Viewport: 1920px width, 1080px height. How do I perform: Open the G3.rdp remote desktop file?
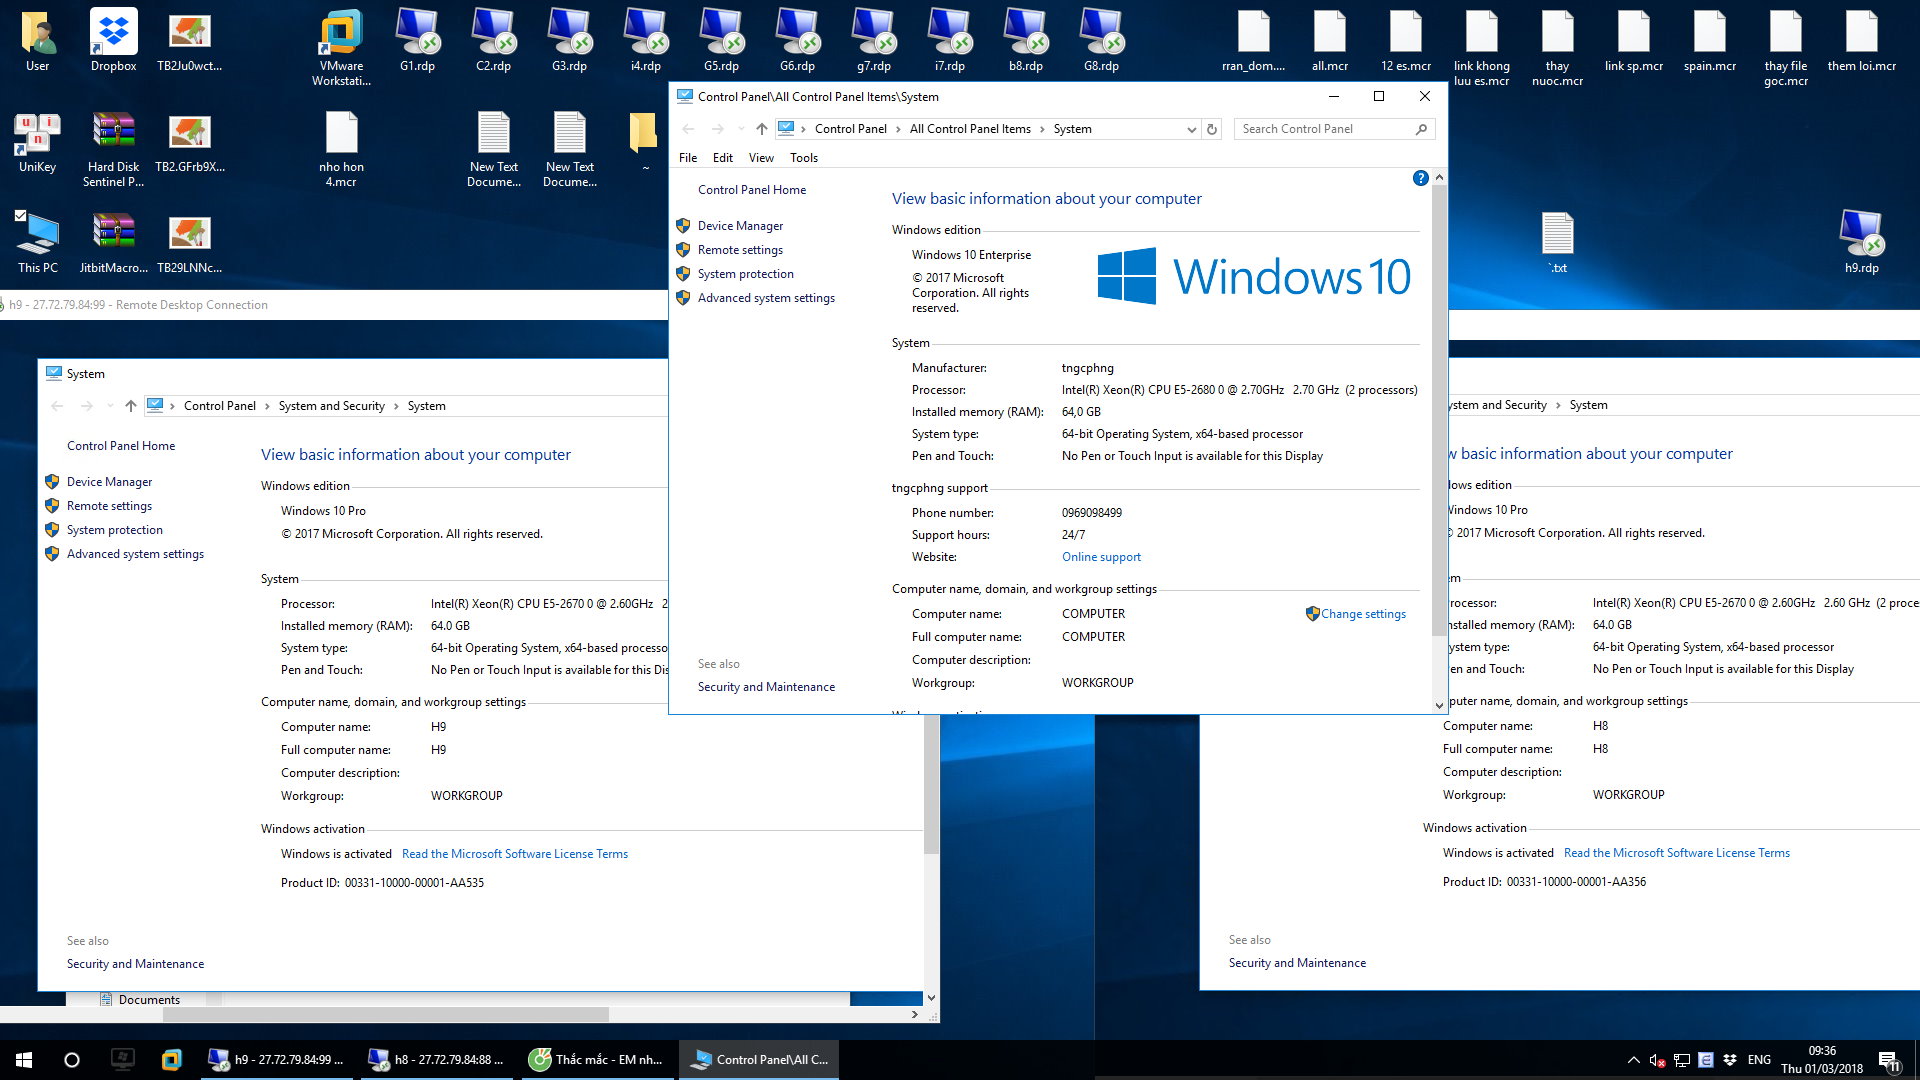569,40
